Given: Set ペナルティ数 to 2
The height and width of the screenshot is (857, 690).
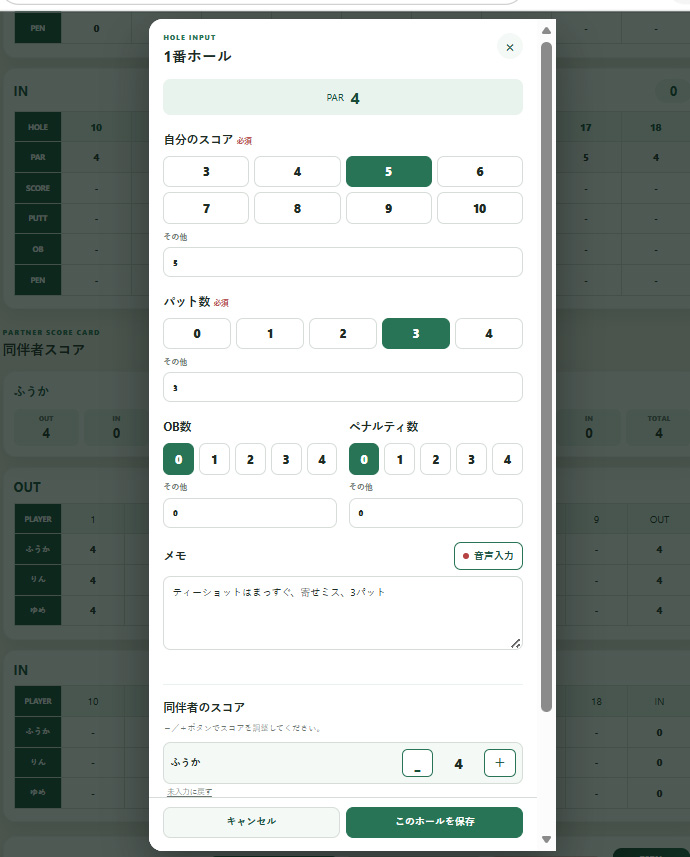Looking at the screenshot, I should pyautogui.click(x=436, y=459).
